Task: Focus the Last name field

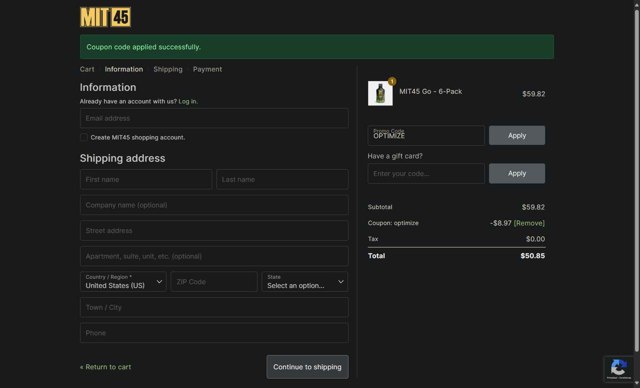Action: point(282,180)
